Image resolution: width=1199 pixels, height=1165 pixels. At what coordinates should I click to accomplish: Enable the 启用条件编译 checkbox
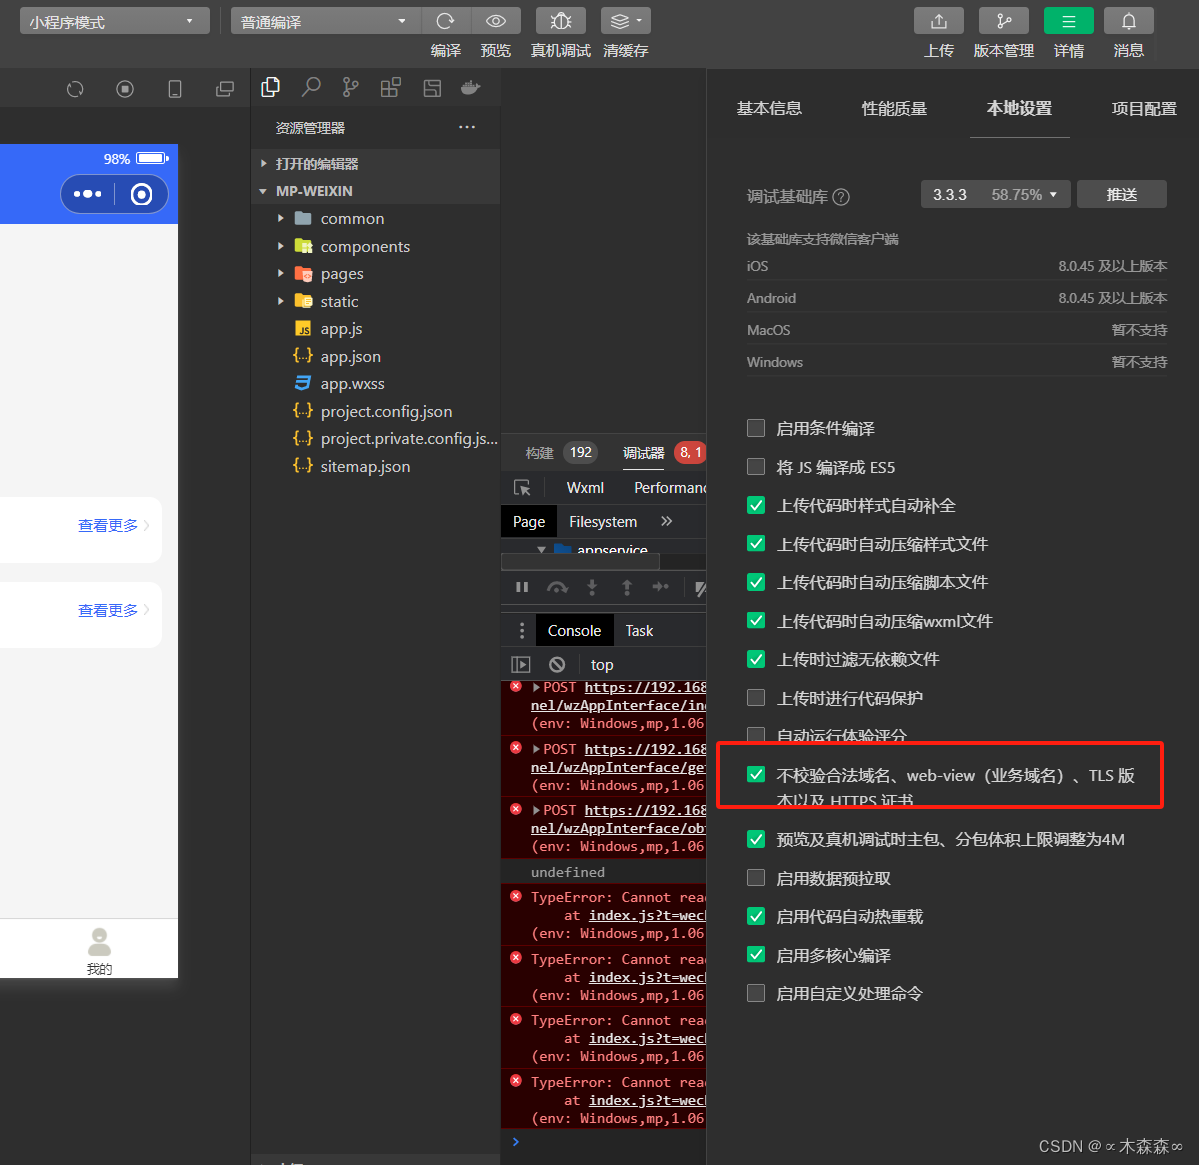(756, 428)
